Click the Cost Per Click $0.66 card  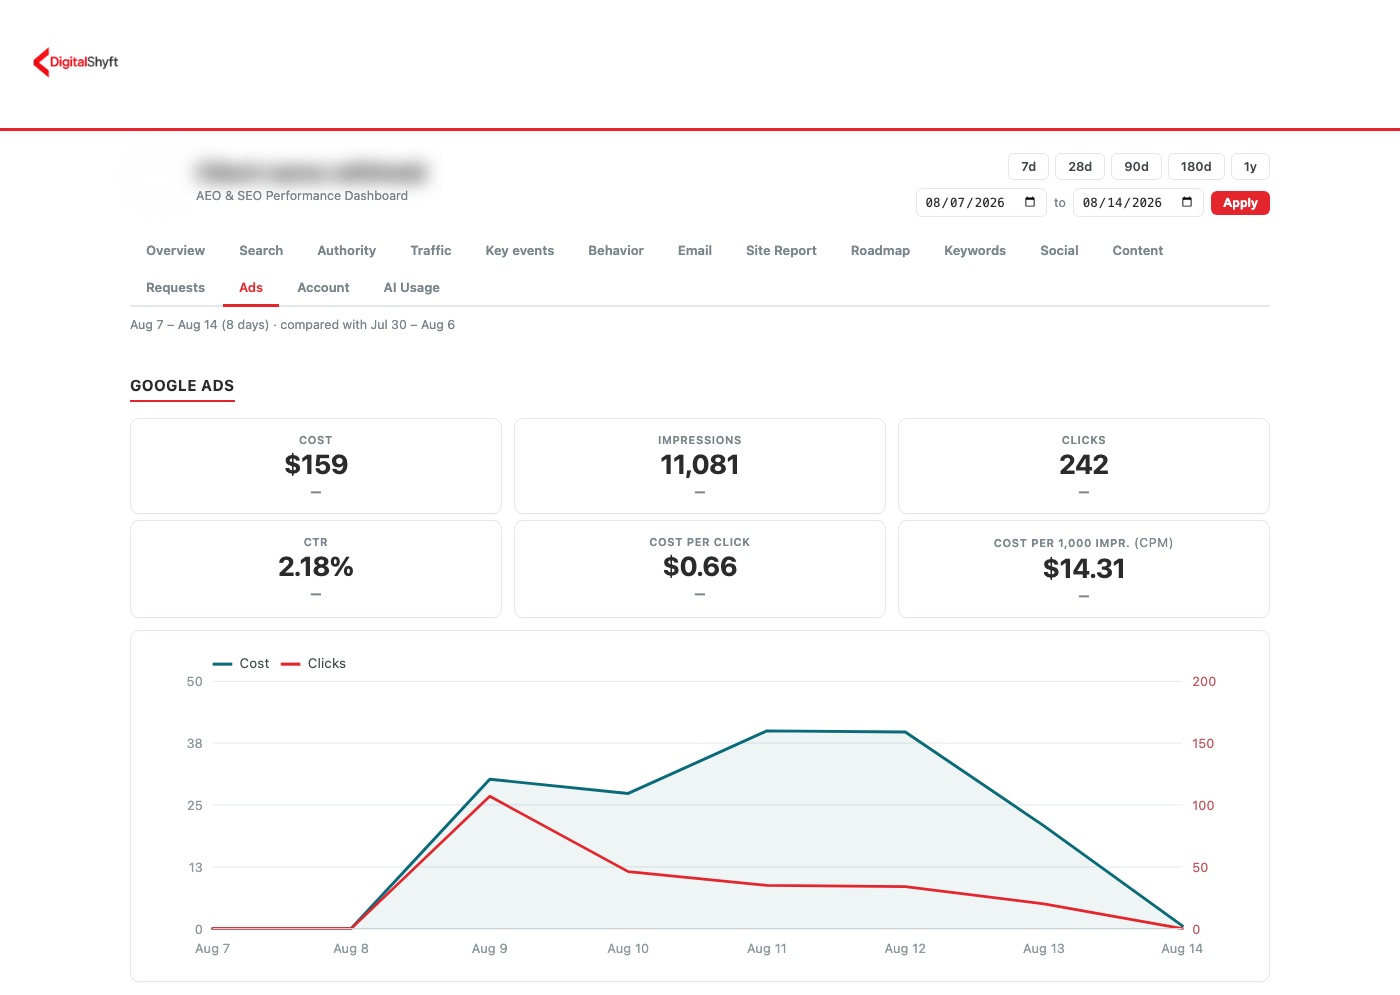coord(700,569)
